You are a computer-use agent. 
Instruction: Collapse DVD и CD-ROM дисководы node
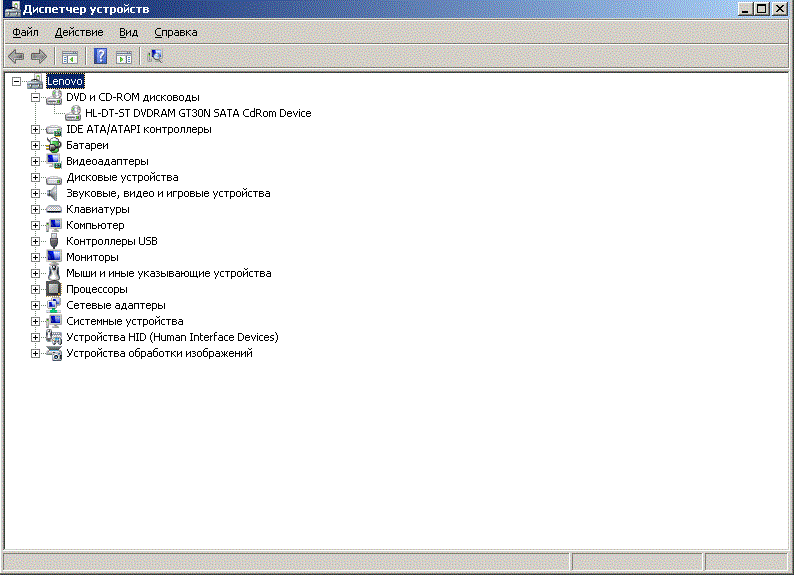click(x=35, y=97)
